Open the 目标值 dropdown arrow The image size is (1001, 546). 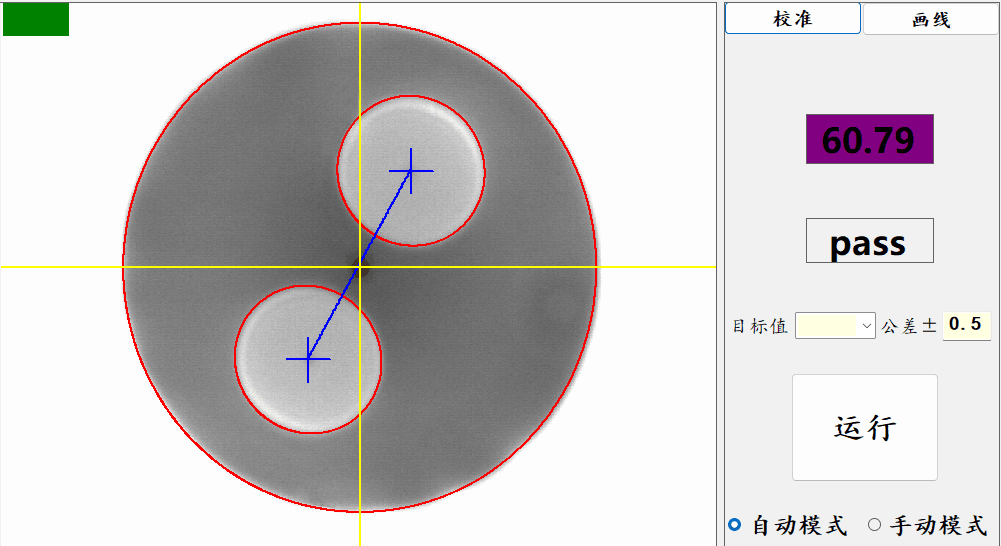coord(866,326)
